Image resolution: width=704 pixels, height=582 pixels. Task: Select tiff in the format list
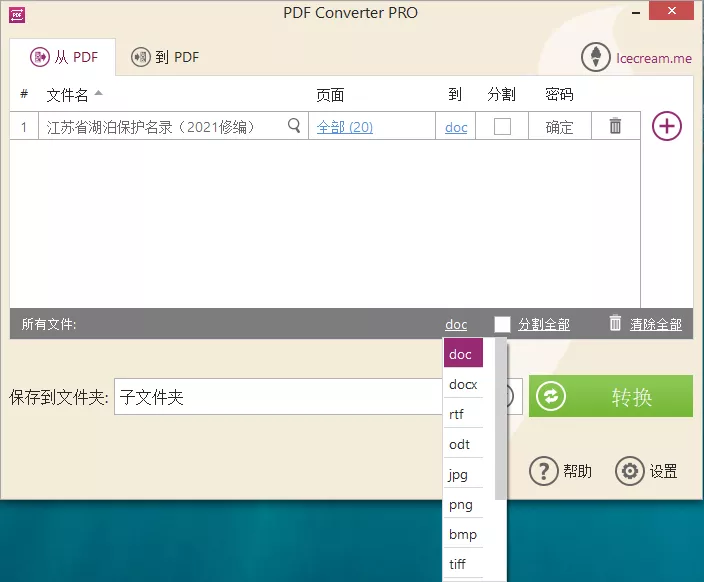(x=463, y=564)
